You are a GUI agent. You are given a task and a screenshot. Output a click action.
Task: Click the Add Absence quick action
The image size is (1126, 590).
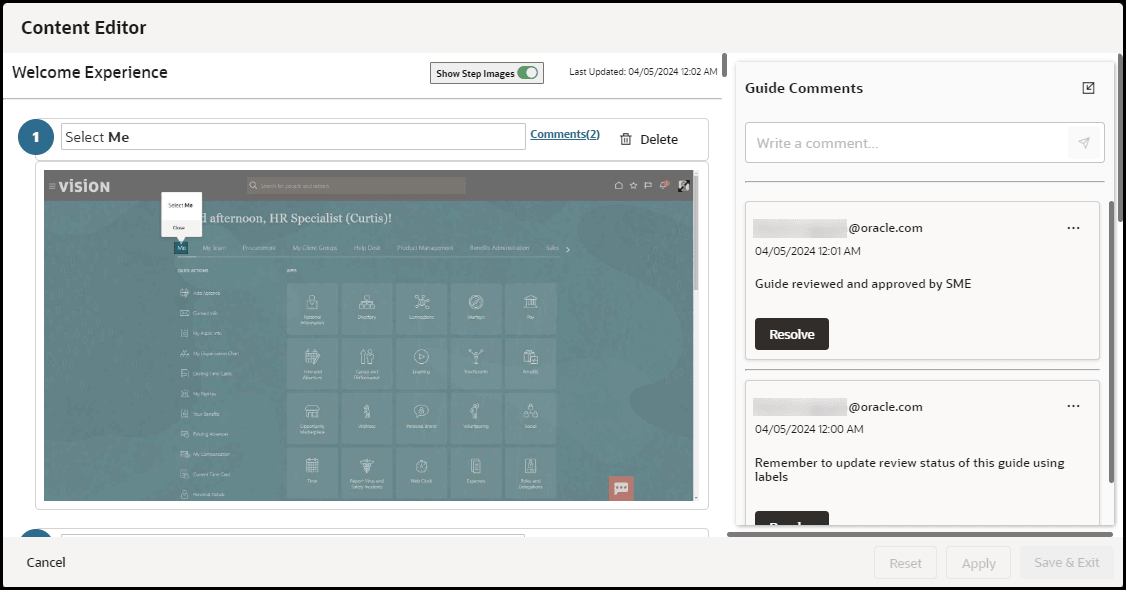tap(200, 293)
